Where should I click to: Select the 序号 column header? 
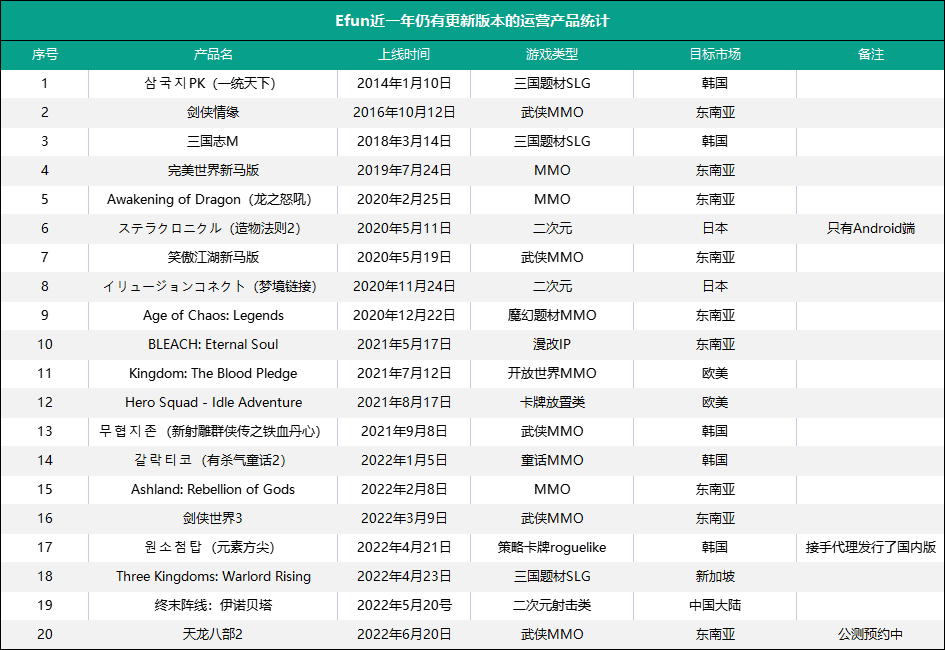[x=45, y=54]
